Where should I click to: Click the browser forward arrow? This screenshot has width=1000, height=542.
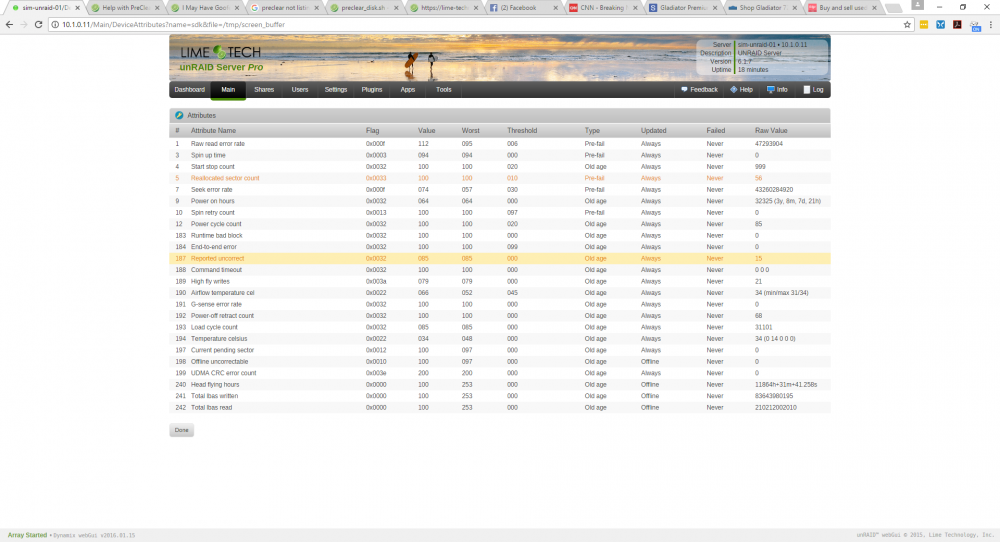(x=24, y=24)
